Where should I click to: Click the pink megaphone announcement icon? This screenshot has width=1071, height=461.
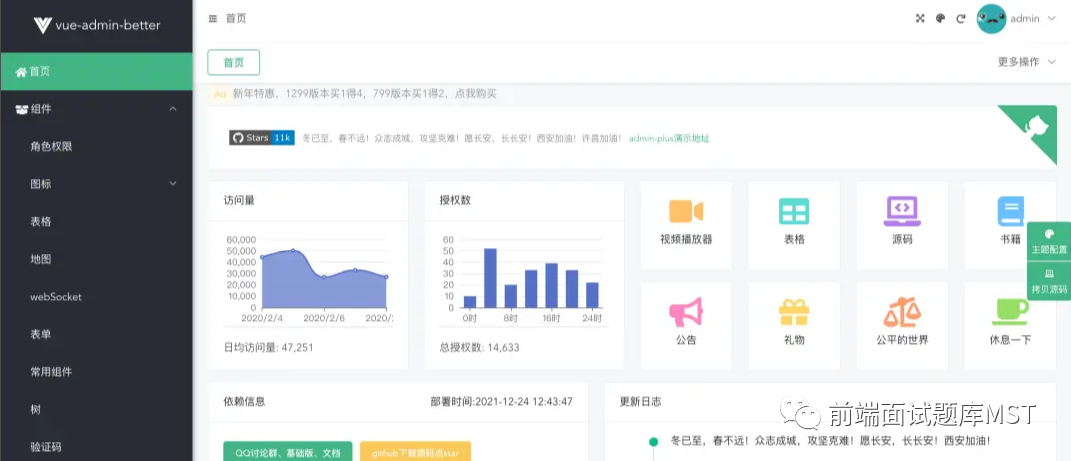point(686,312)
